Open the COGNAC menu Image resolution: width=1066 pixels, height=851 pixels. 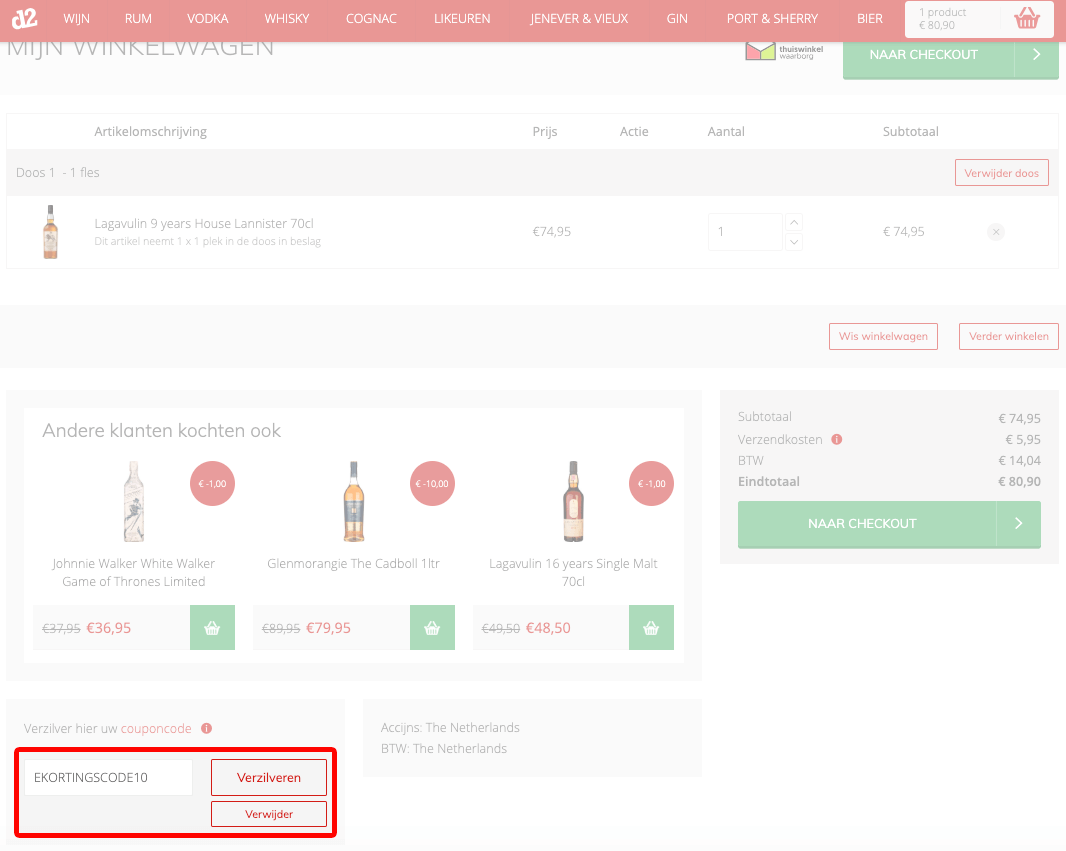coord(371,18)
